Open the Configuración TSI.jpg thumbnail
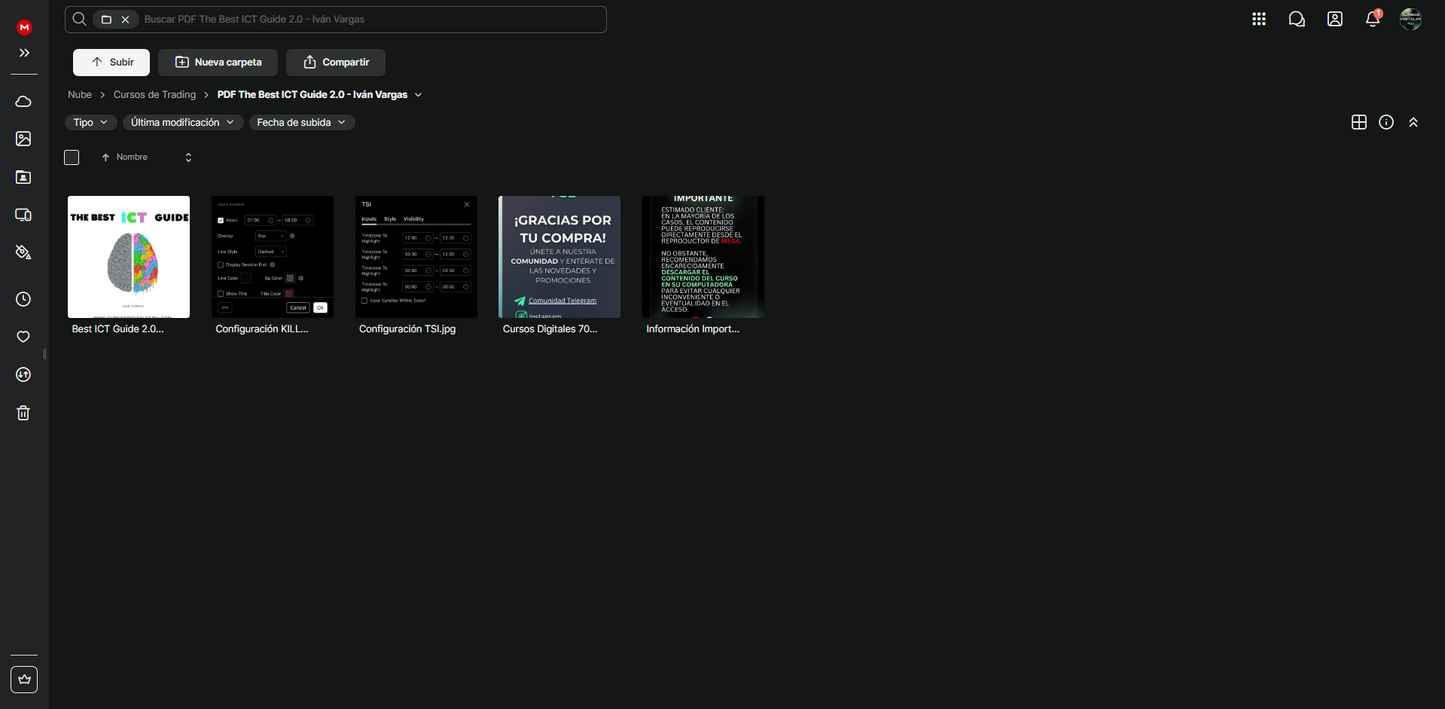1445x709 pixels. pyautogui.click(x=416, y=257)
